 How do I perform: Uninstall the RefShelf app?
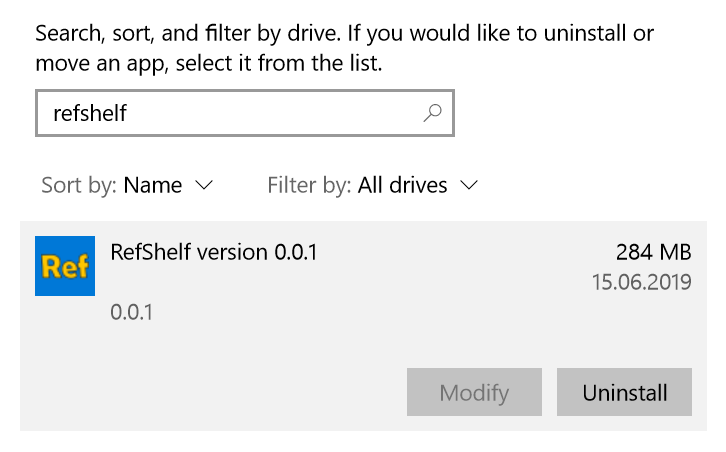point(624,392)
